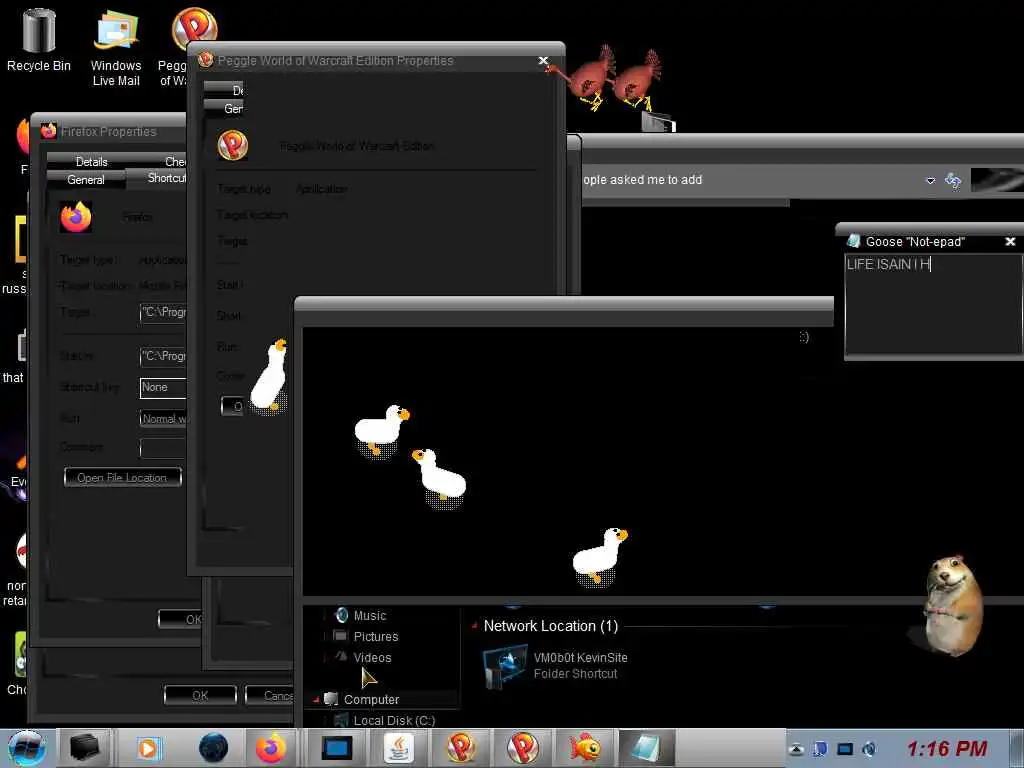1024x768 pixels.
Task: Click the Firefox Properties title bar icon
Action: [48, 131]
